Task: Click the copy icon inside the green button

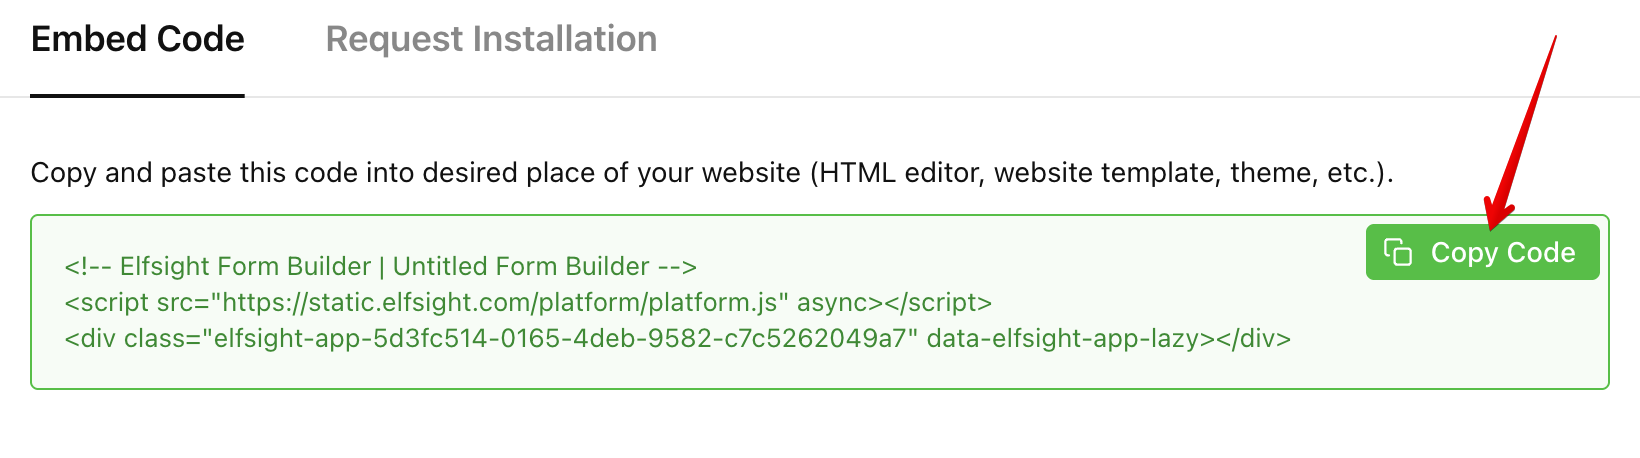Action: [x=1397, y=252]
